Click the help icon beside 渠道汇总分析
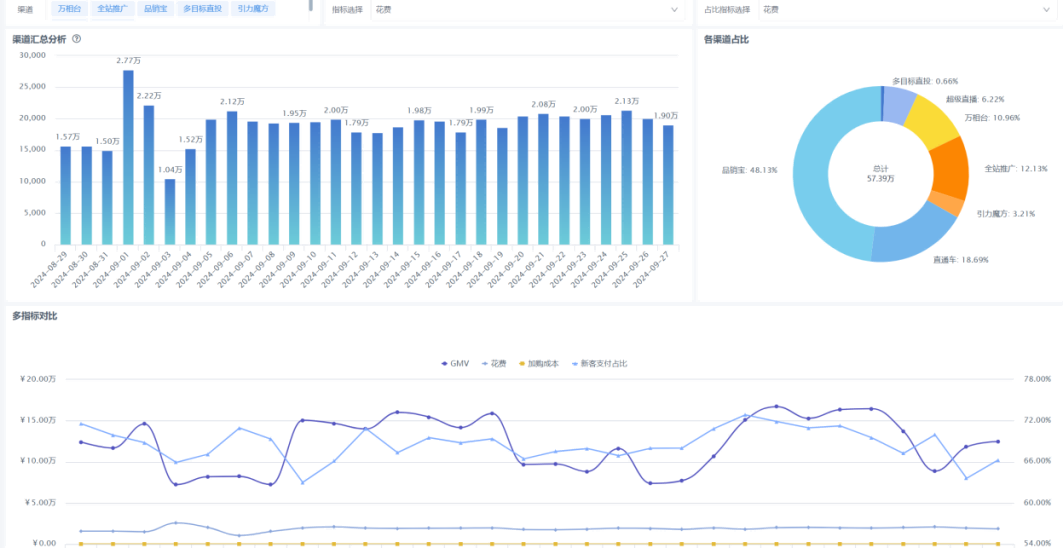 point(76,39)
